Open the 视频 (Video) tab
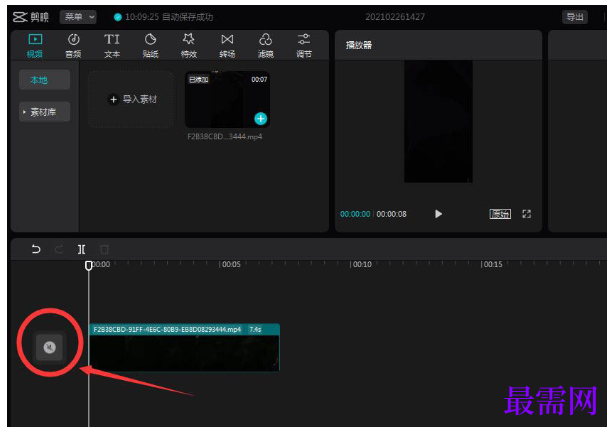 pos(35,46)
